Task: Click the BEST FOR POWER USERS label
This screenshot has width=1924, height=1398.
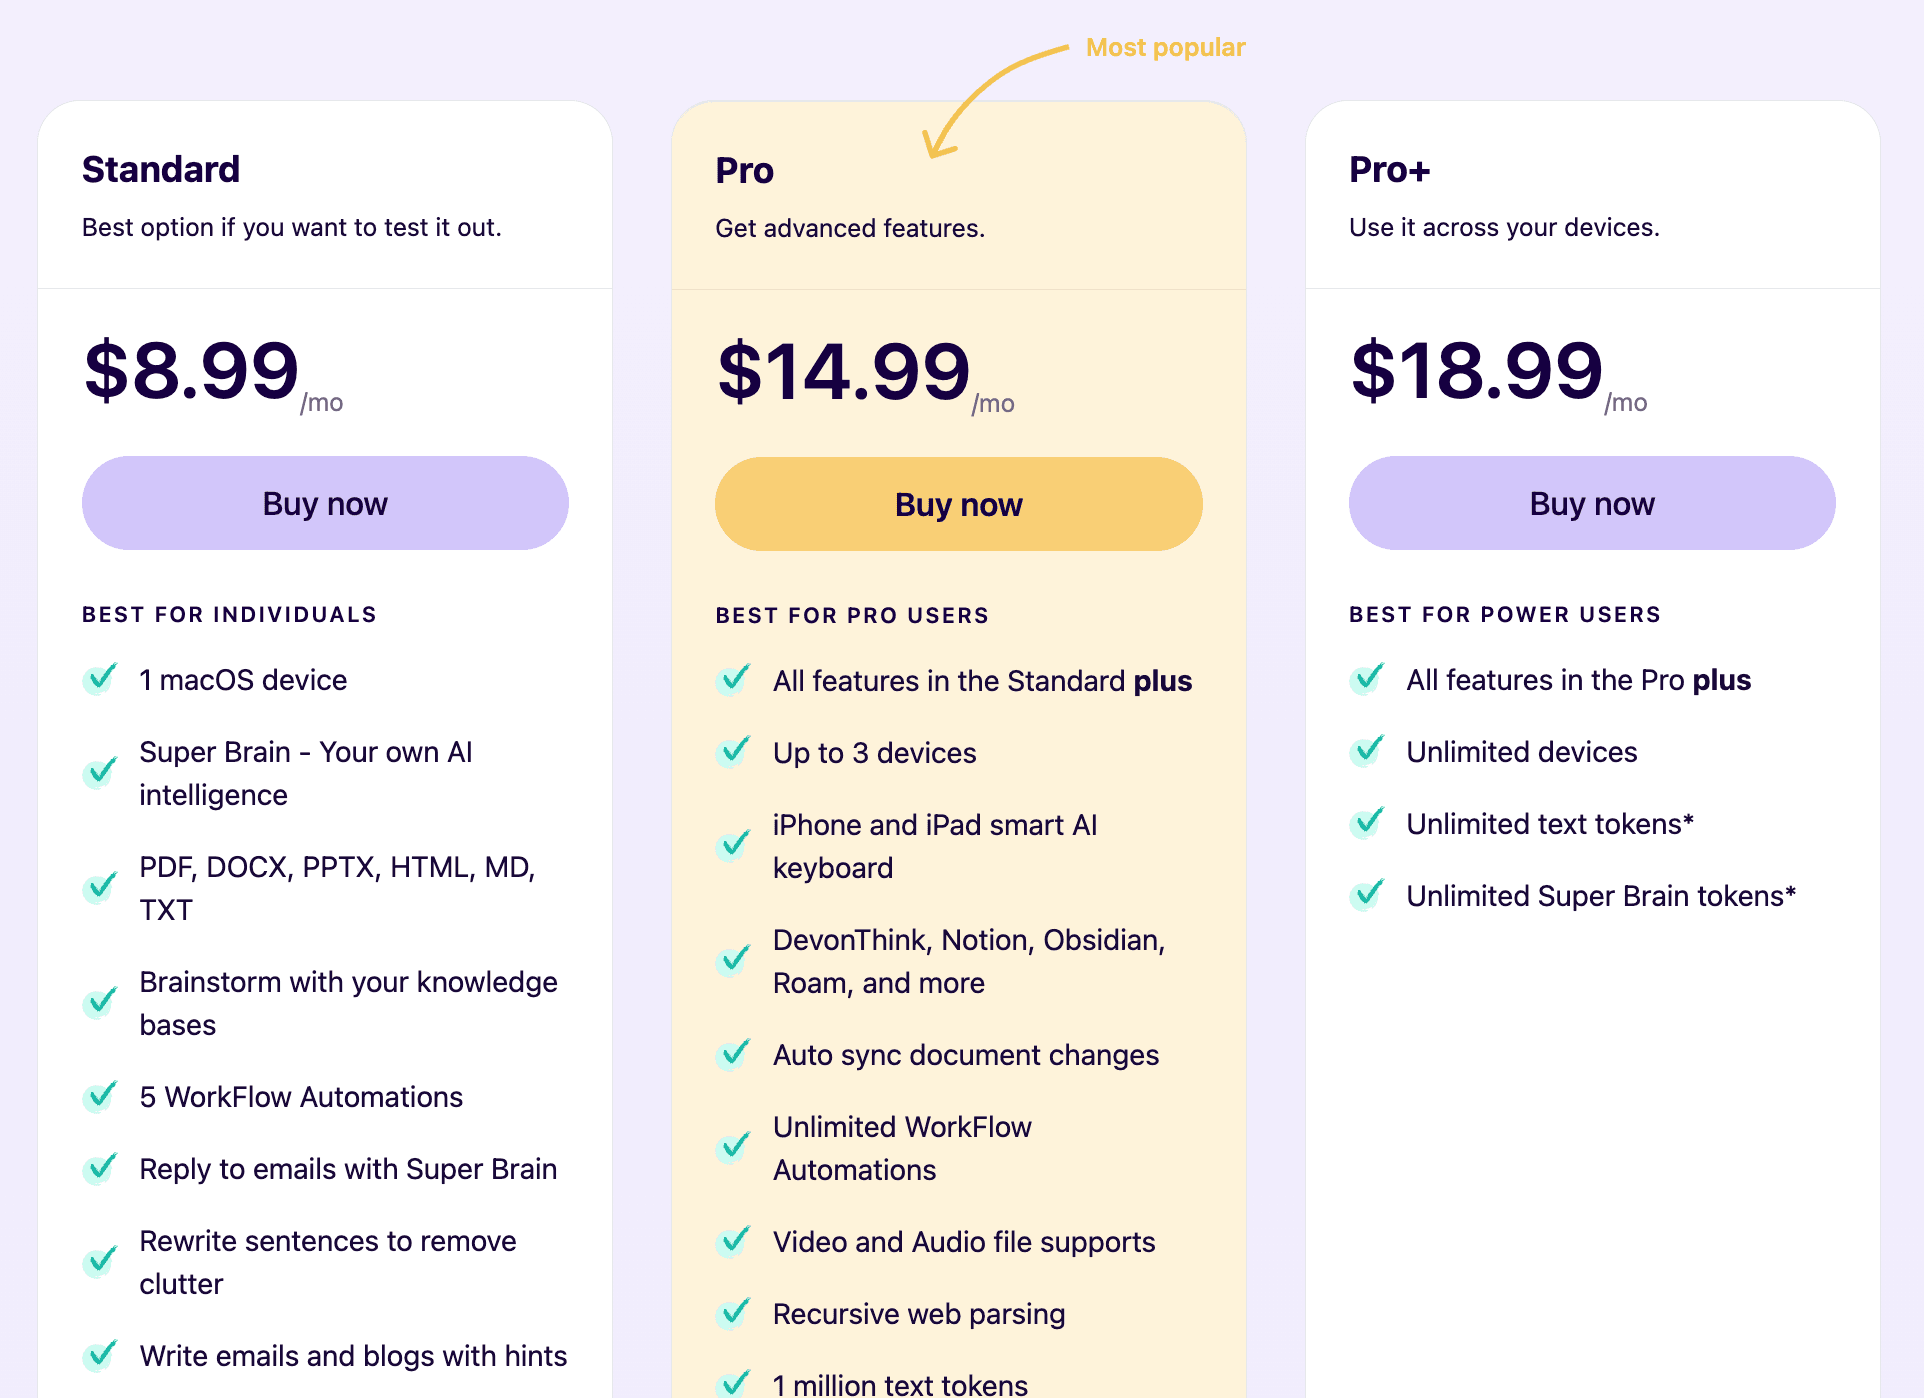Action: [1504, 614]
